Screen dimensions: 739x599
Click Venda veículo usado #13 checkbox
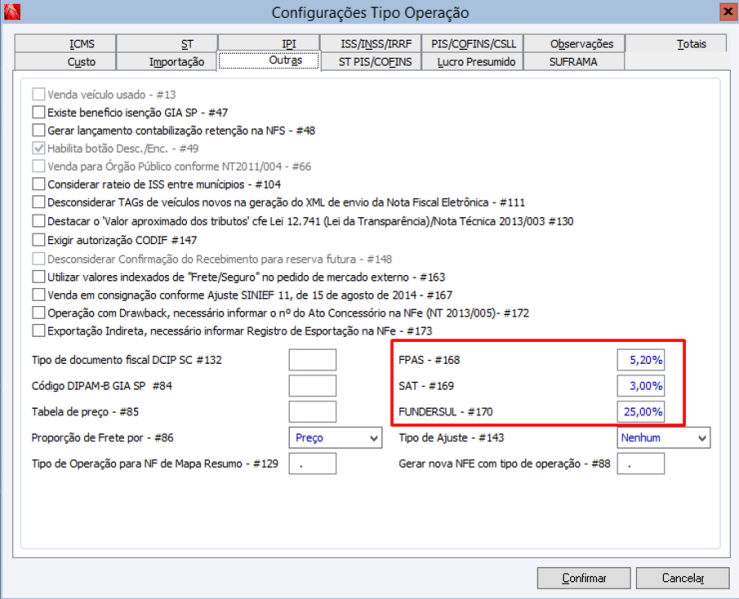(39, 95)
